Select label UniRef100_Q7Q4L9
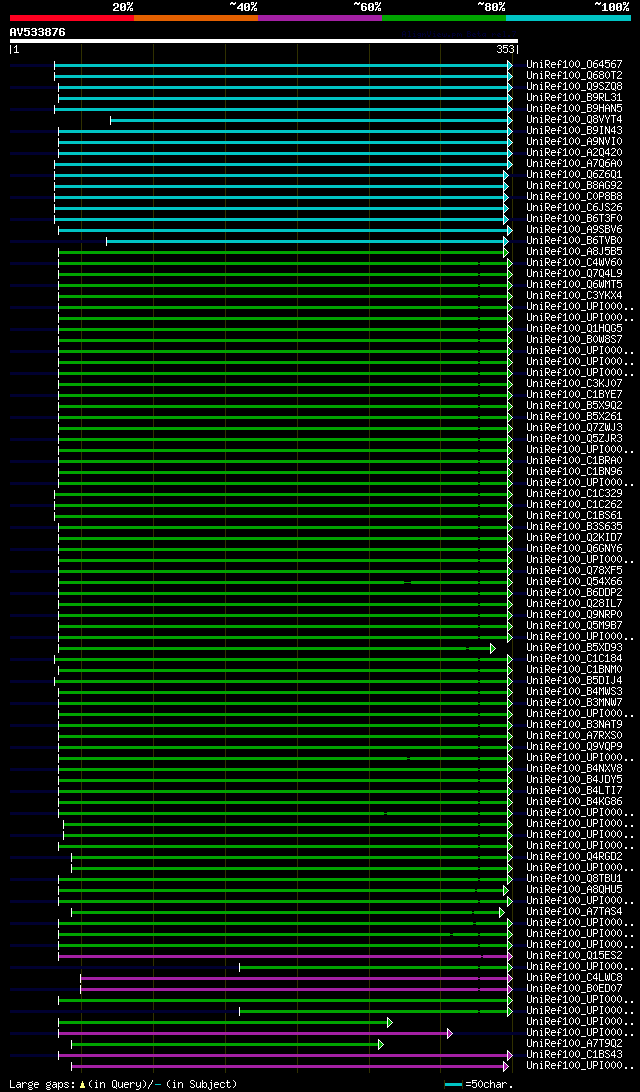Viewport: 640px width, 1092px height. 575,274
